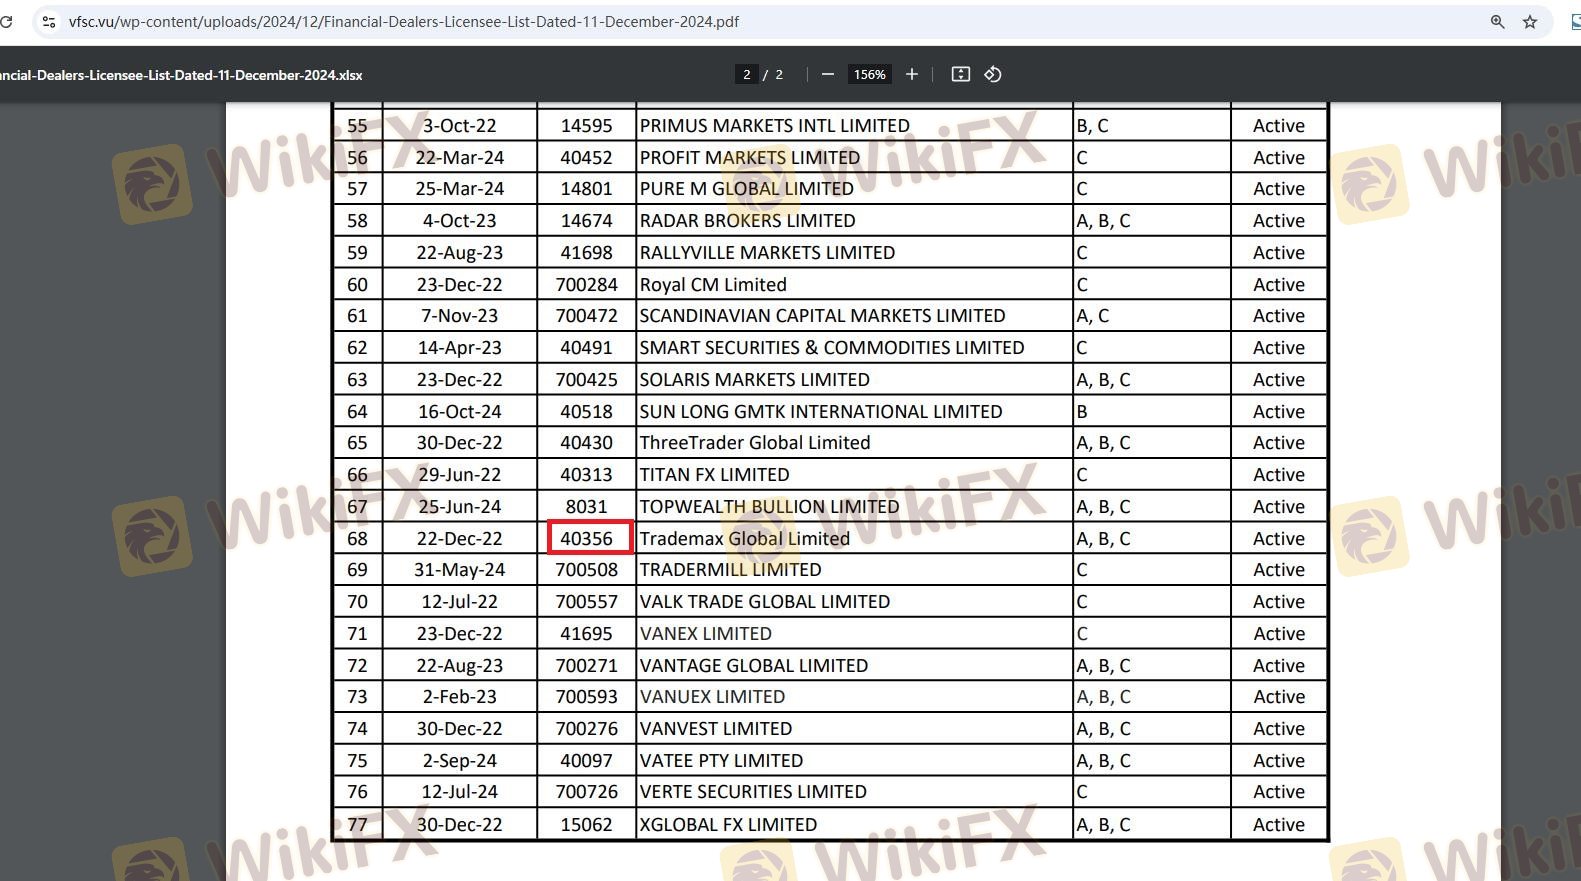Click the highlighted 40356 license number cell
1581x881 pixels.
point(587,538)
